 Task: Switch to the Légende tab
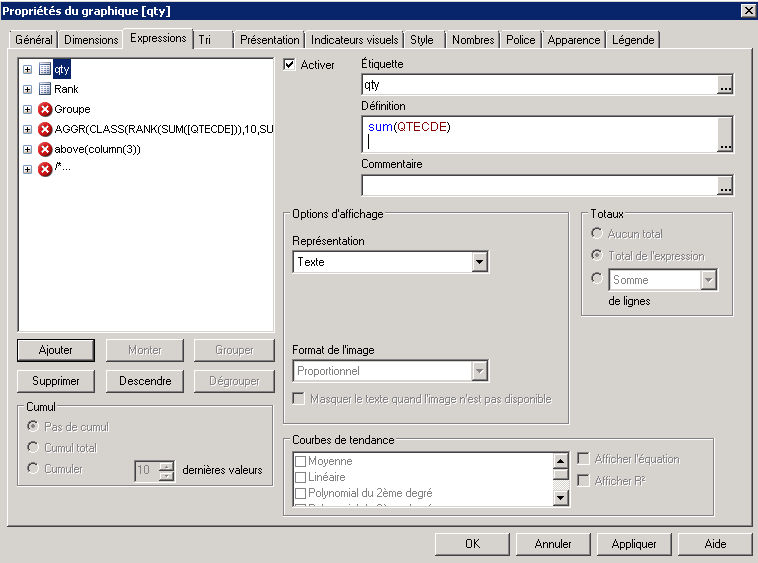pos(633,40)
